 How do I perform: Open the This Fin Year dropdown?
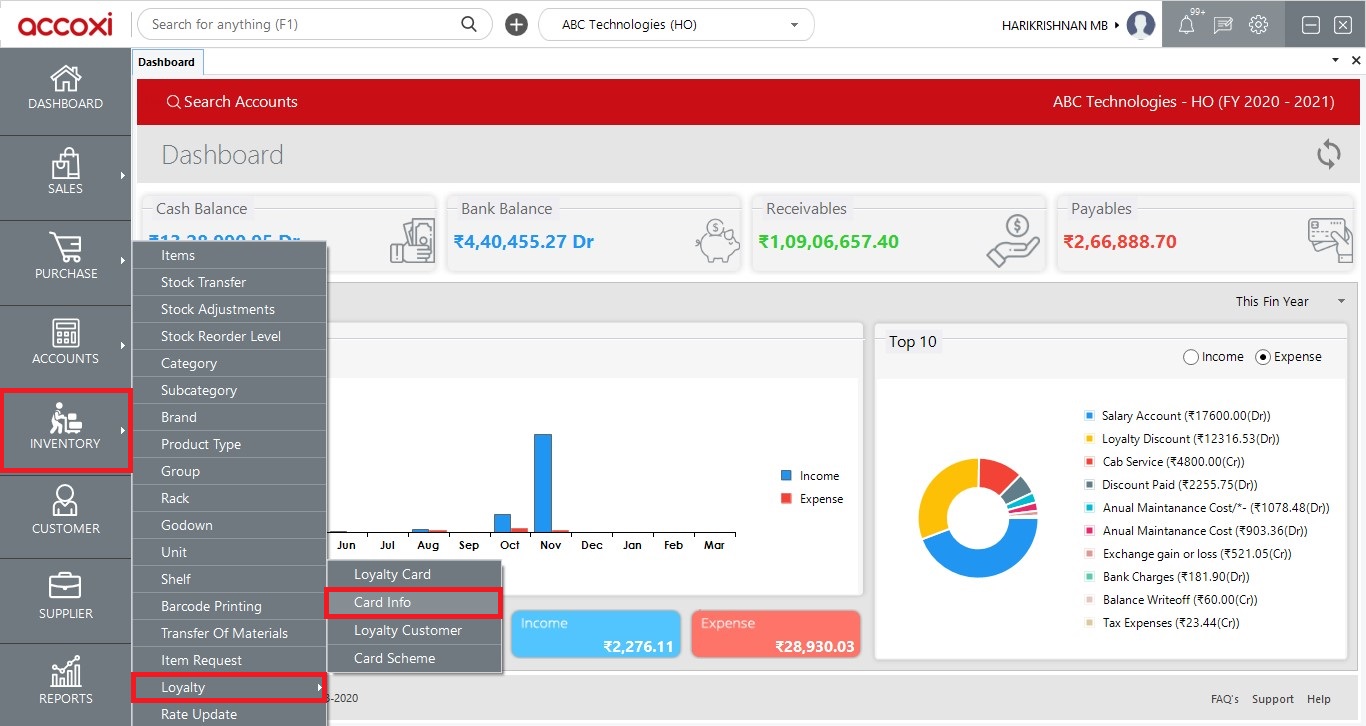[x=1290, y=301]
